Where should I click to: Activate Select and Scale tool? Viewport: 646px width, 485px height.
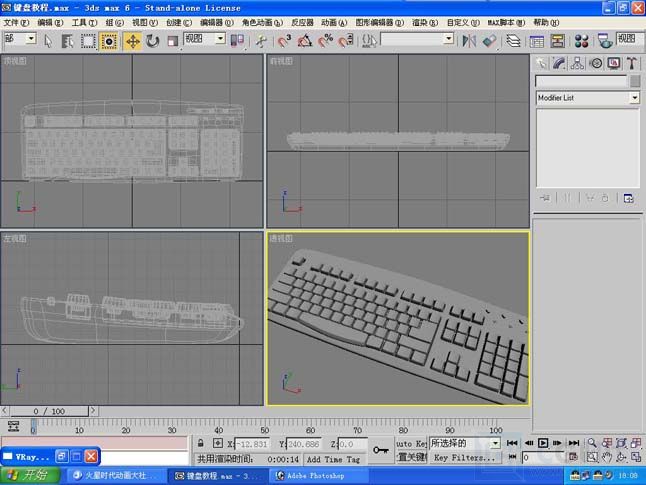[x=172, y=41]
